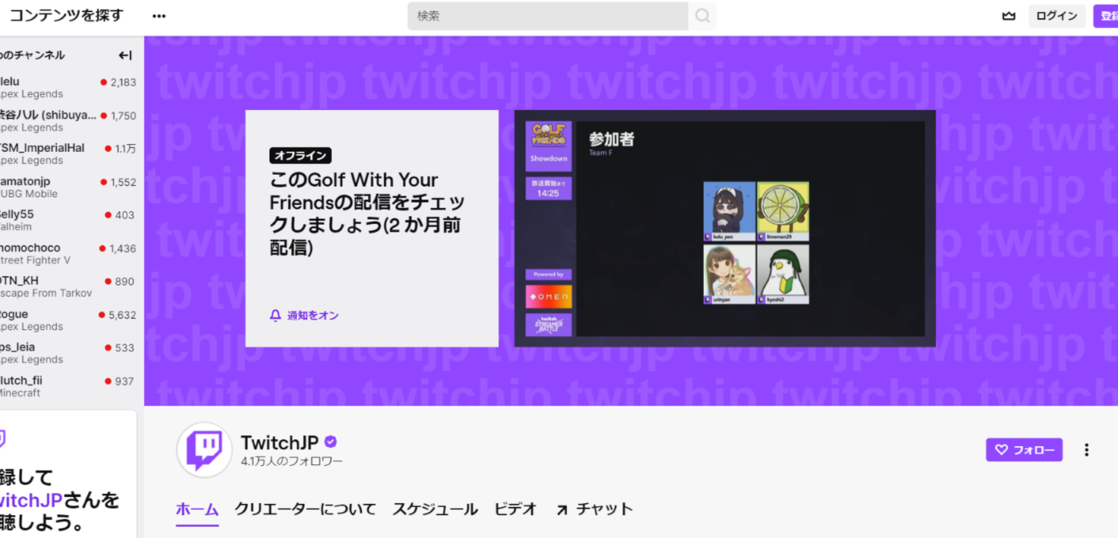Open the ビデオ tab
Image resolution: width=1118 pixels, height=538 pixels.
point(515,509)
